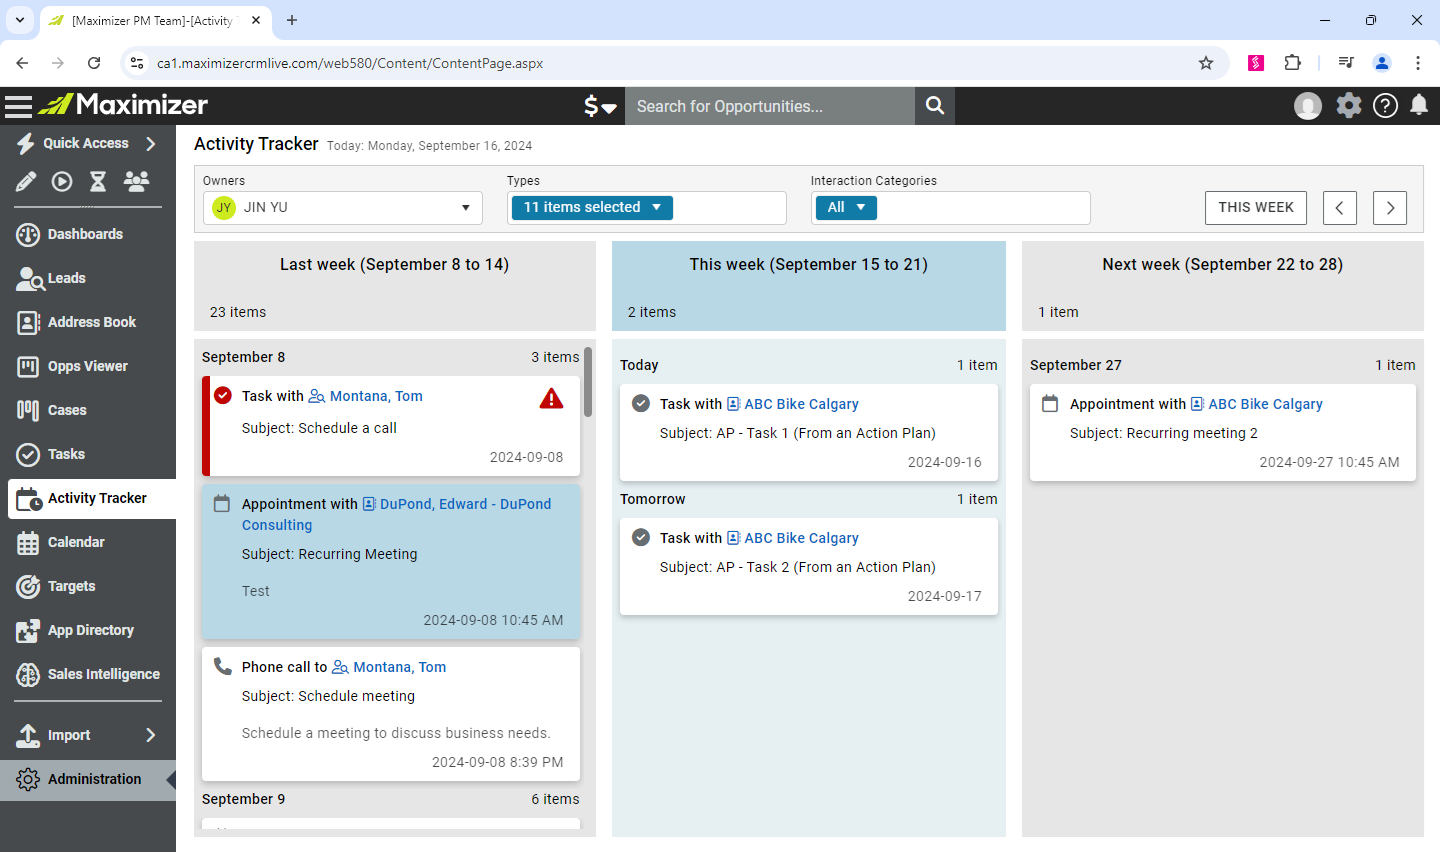Click the Administration gear icon
This screenshot has width=1440, height=852.
[x=28, y=779]
